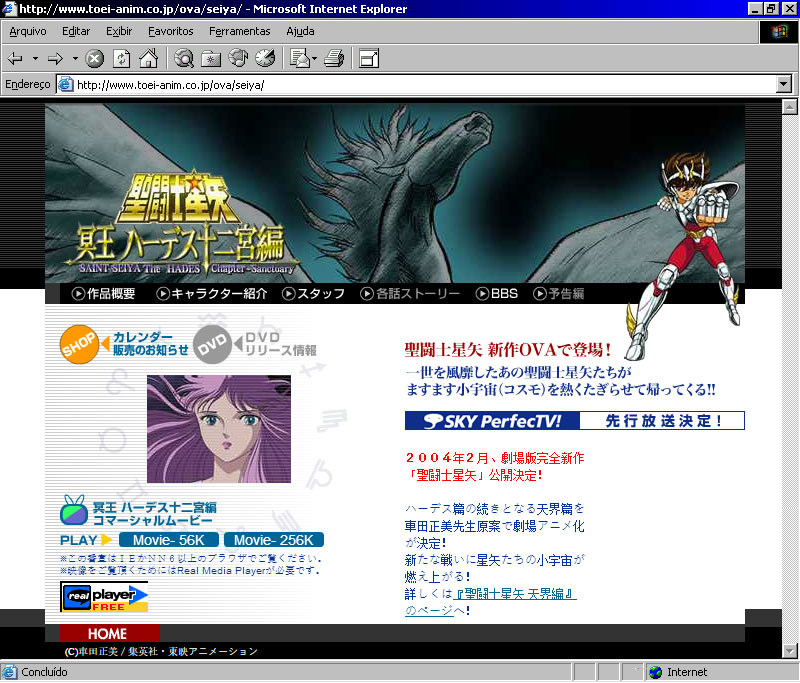
Task: Expand the Back button history dropdown arrow
Action: 35,59
